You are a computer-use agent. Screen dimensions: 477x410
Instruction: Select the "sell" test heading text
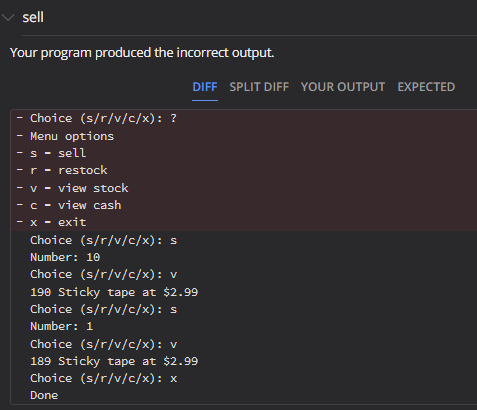tap(33, 17)
